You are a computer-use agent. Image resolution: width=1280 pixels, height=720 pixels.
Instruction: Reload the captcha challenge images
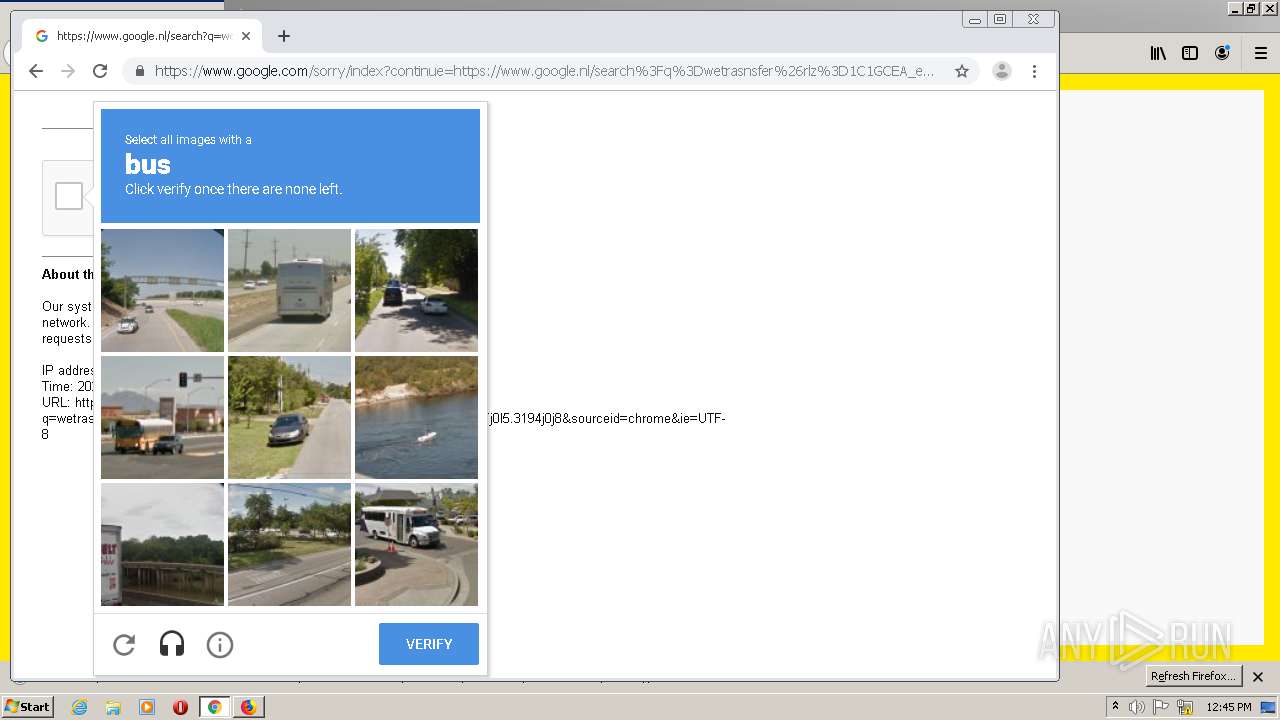[124, 645]
